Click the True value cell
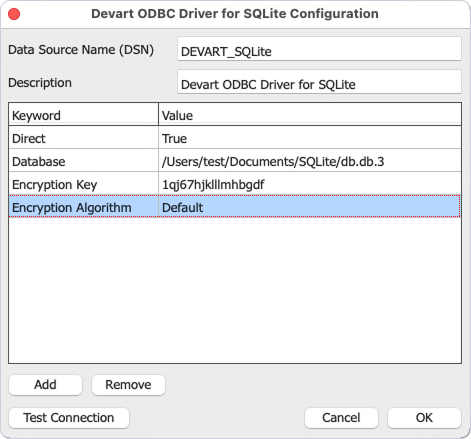 pyautogui.click(x=310, y=138)
